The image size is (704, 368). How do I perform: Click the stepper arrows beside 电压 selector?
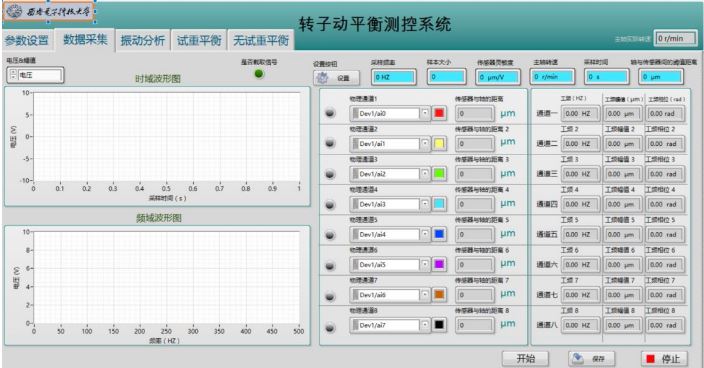coord(13,75)
